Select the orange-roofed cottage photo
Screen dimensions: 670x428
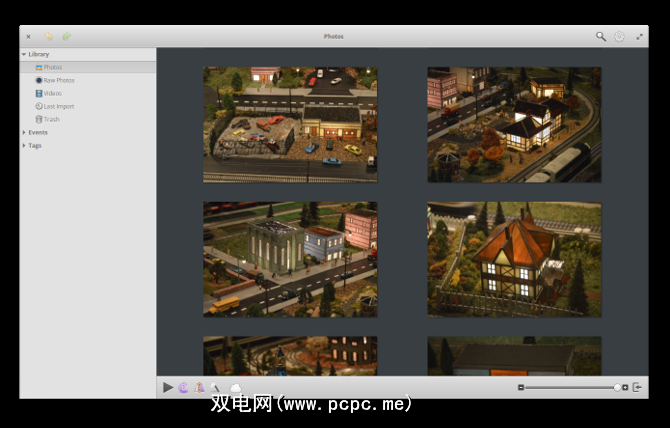pos(514,259)
